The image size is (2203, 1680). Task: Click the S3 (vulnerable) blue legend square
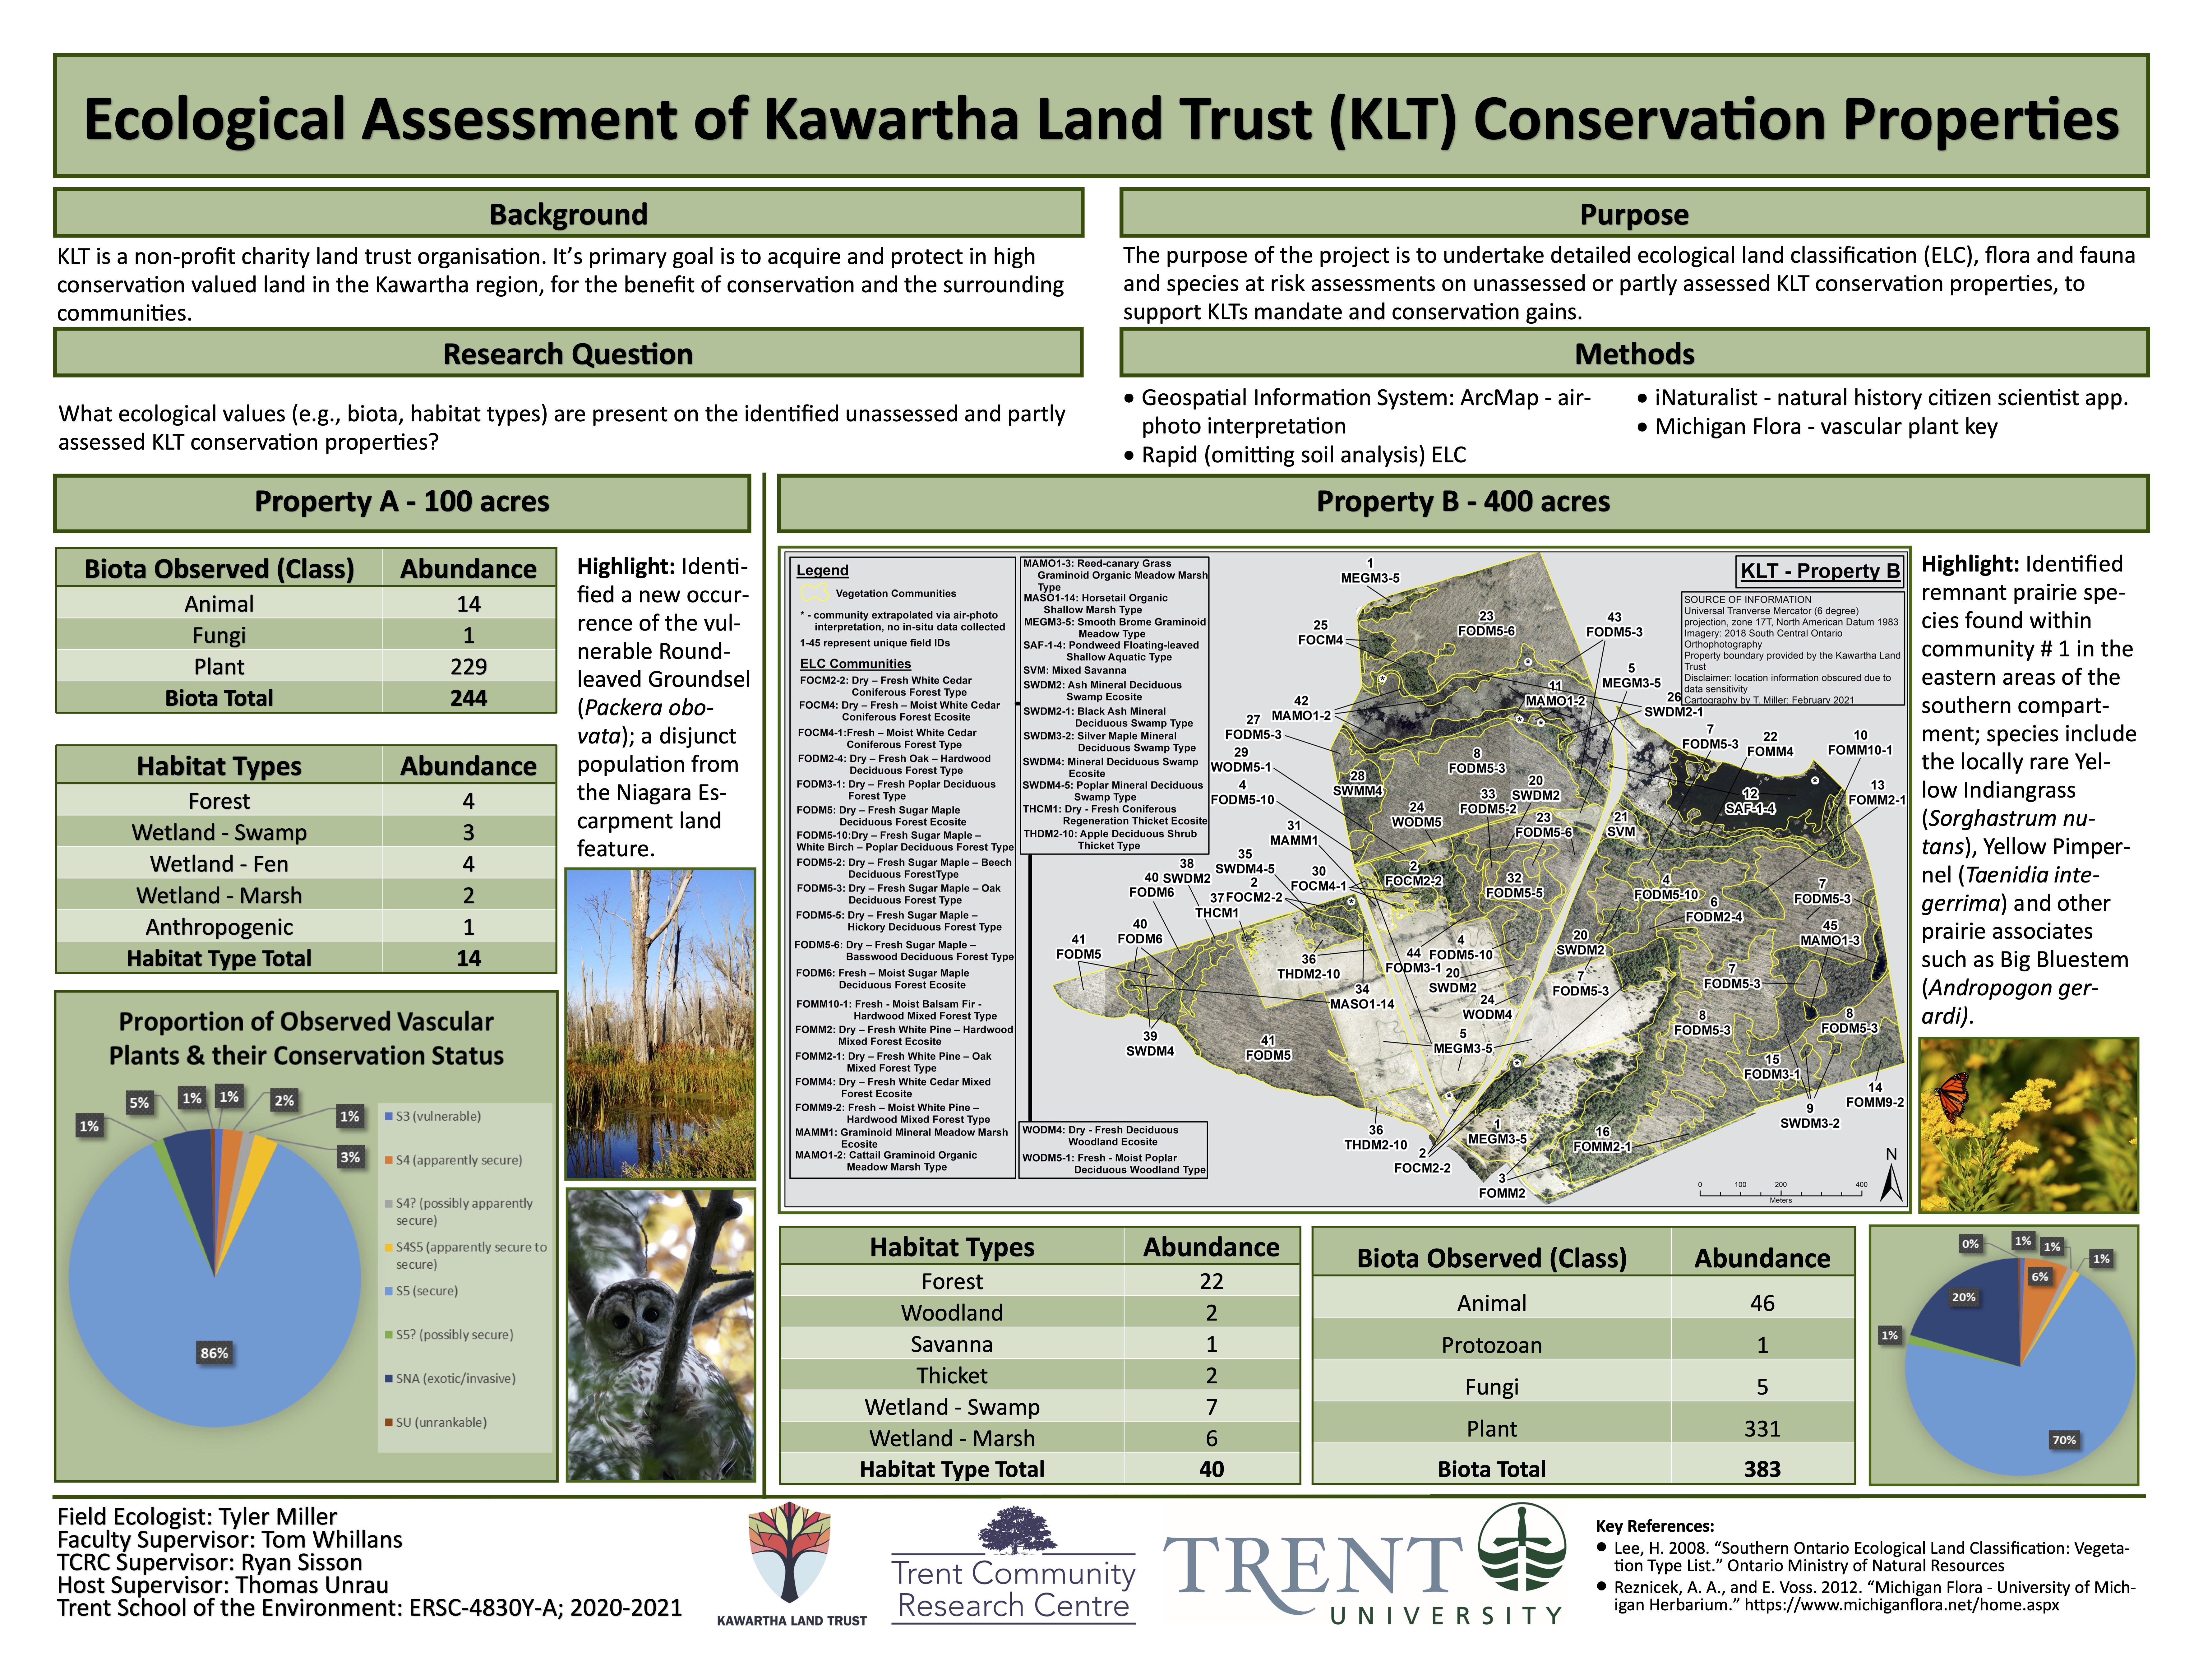pyautogui.click(x=389, y=1116)
